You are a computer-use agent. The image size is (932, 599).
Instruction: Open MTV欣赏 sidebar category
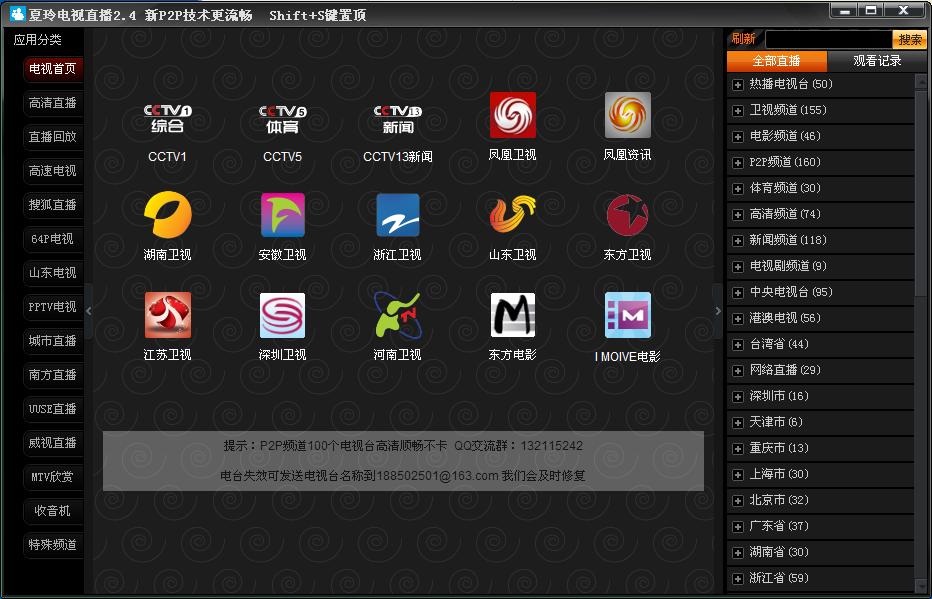[x=53, y=477]
